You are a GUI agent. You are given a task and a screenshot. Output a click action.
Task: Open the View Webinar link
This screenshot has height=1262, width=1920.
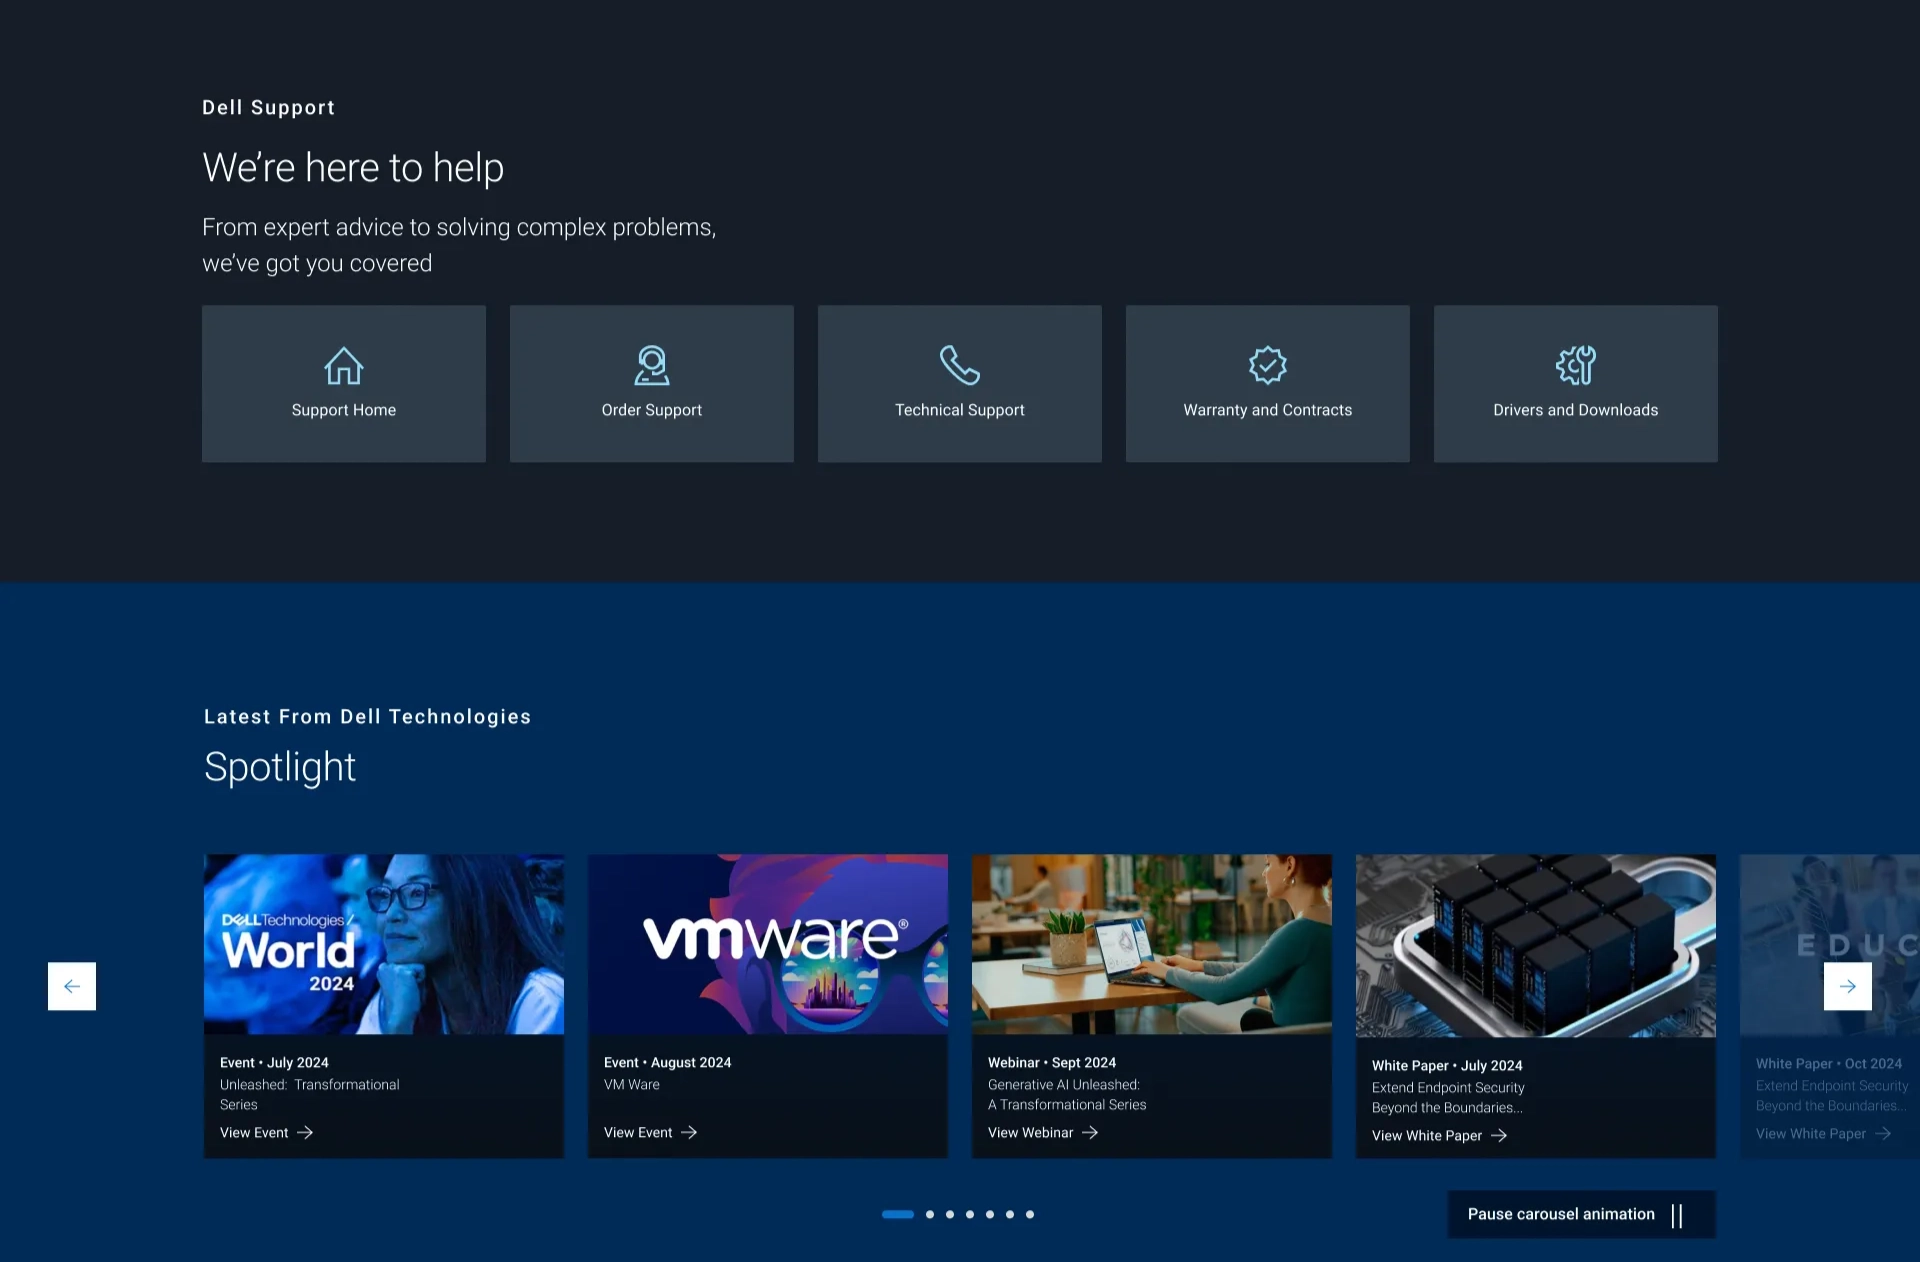point(1043,1133)
